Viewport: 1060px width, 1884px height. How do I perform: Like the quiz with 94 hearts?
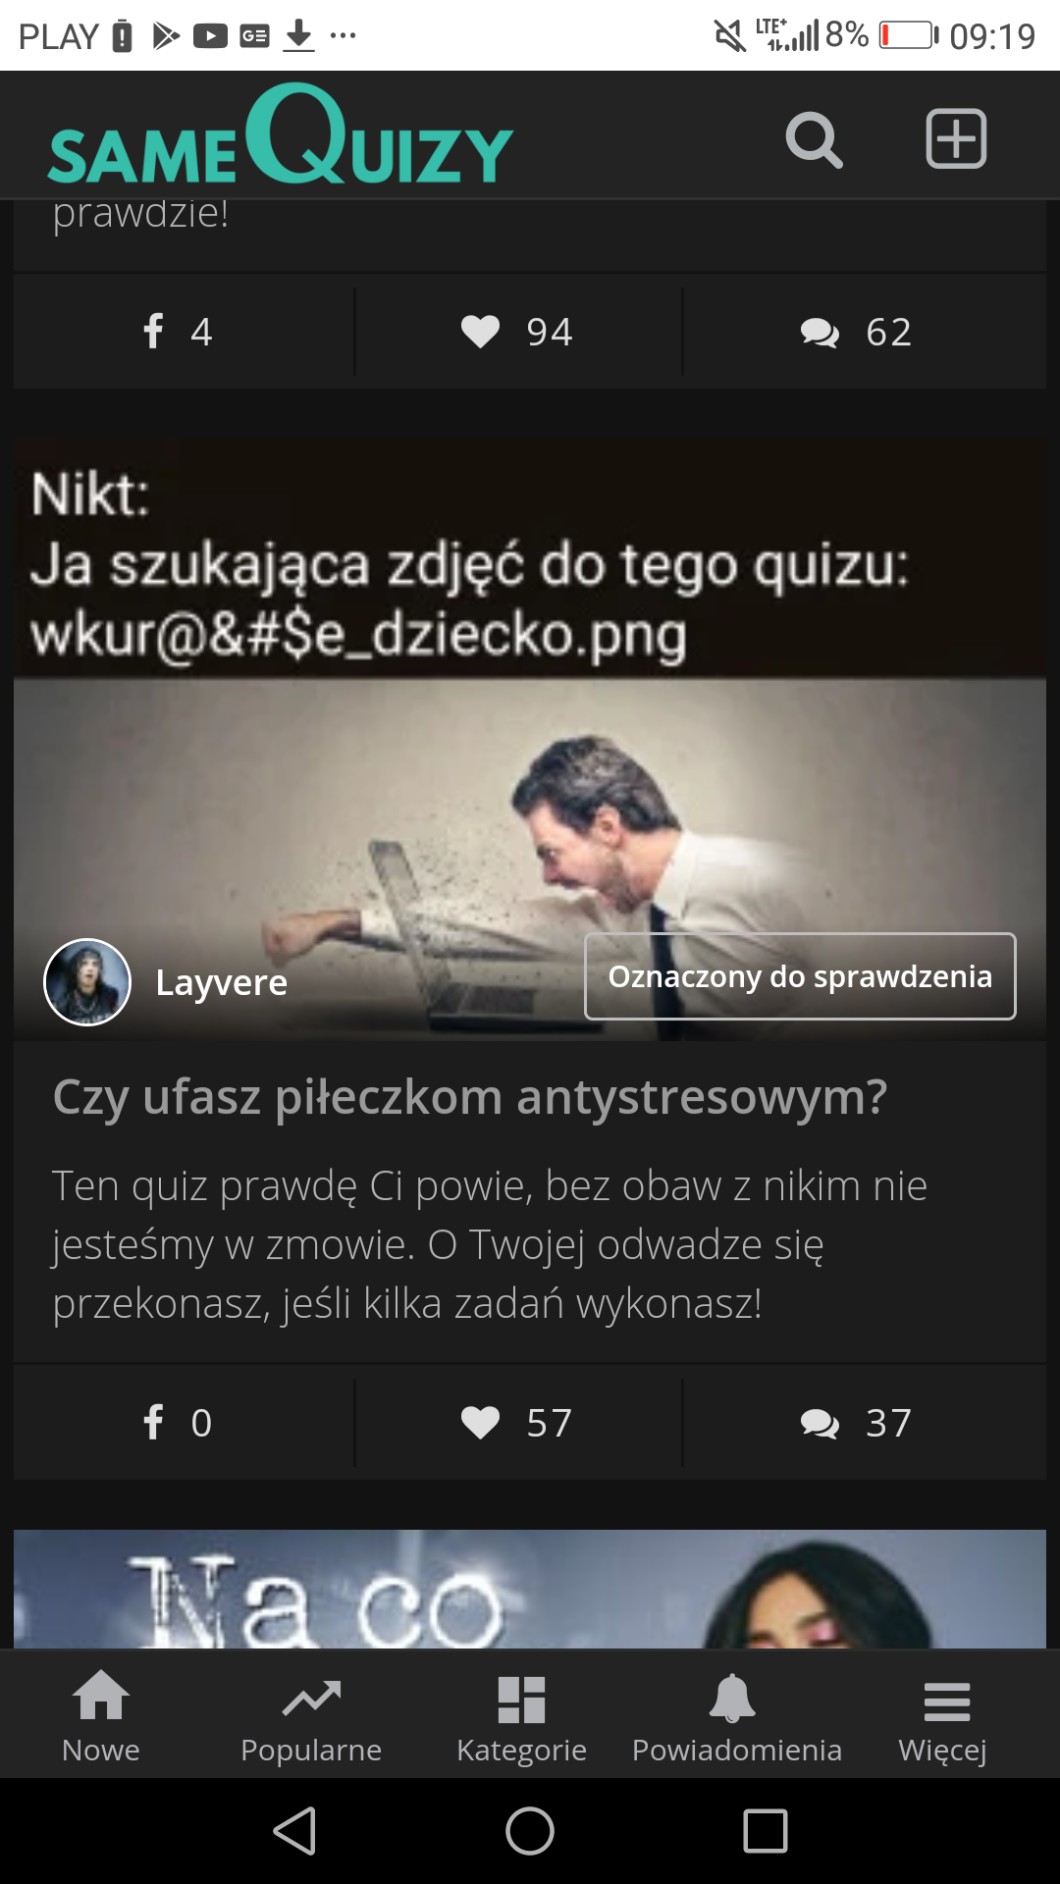tap(518, 332)
